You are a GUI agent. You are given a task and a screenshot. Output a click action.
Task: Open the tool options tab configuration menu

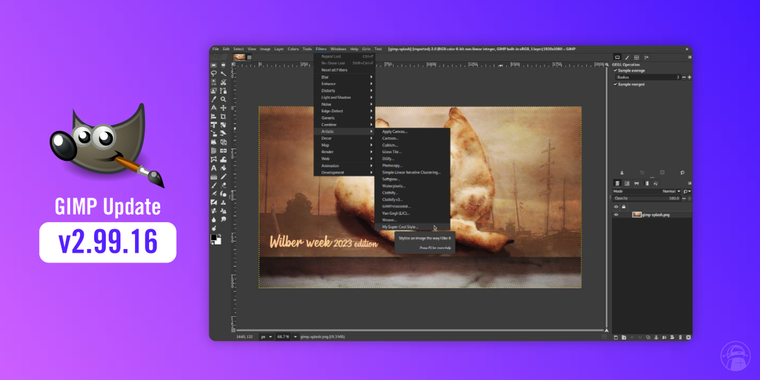pyautogui.click(x=690, y=57)
